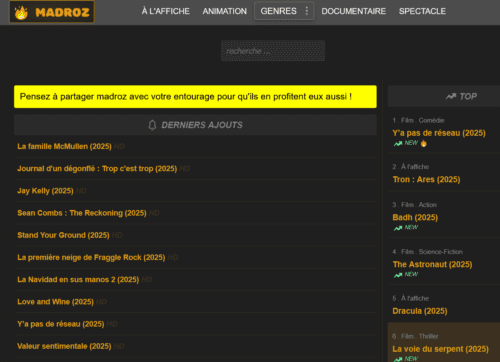Expand the GENRES three-dot dropdown icon

click(307, 11)
